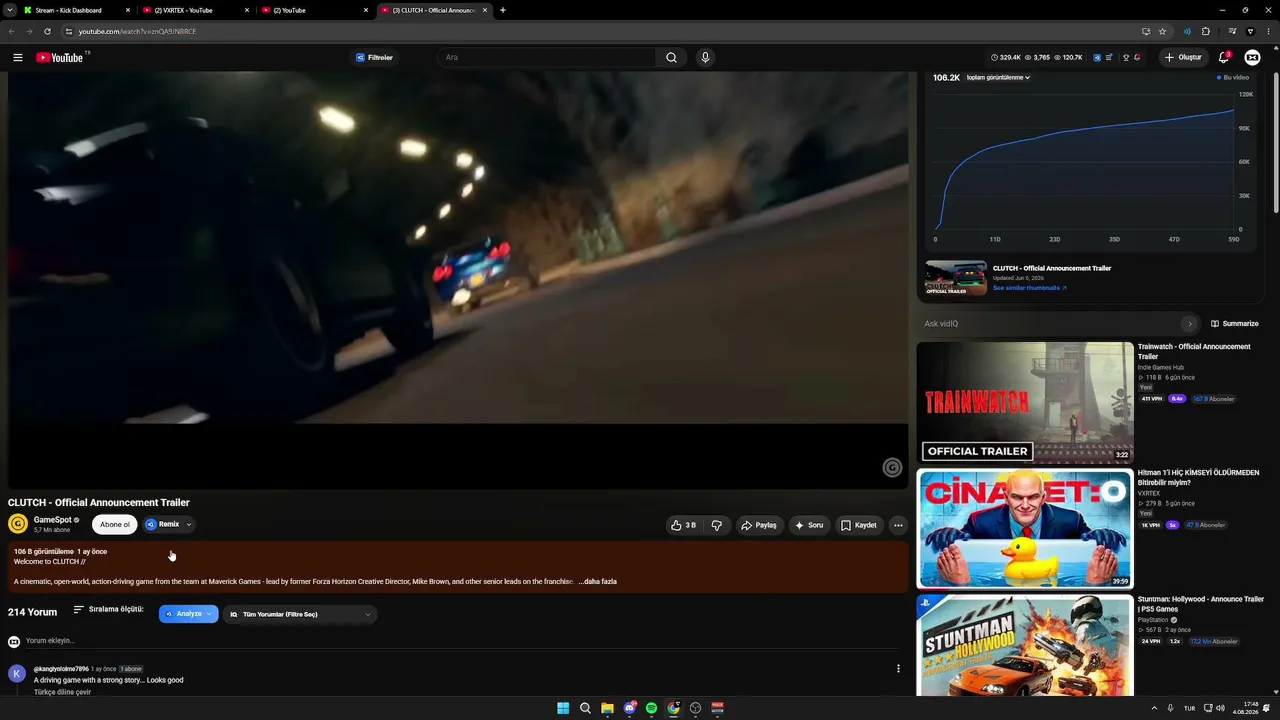The height and width of the screenshot is (720, 1280).
Task: Open File Explorer from the taskbar
Action: 607,708
